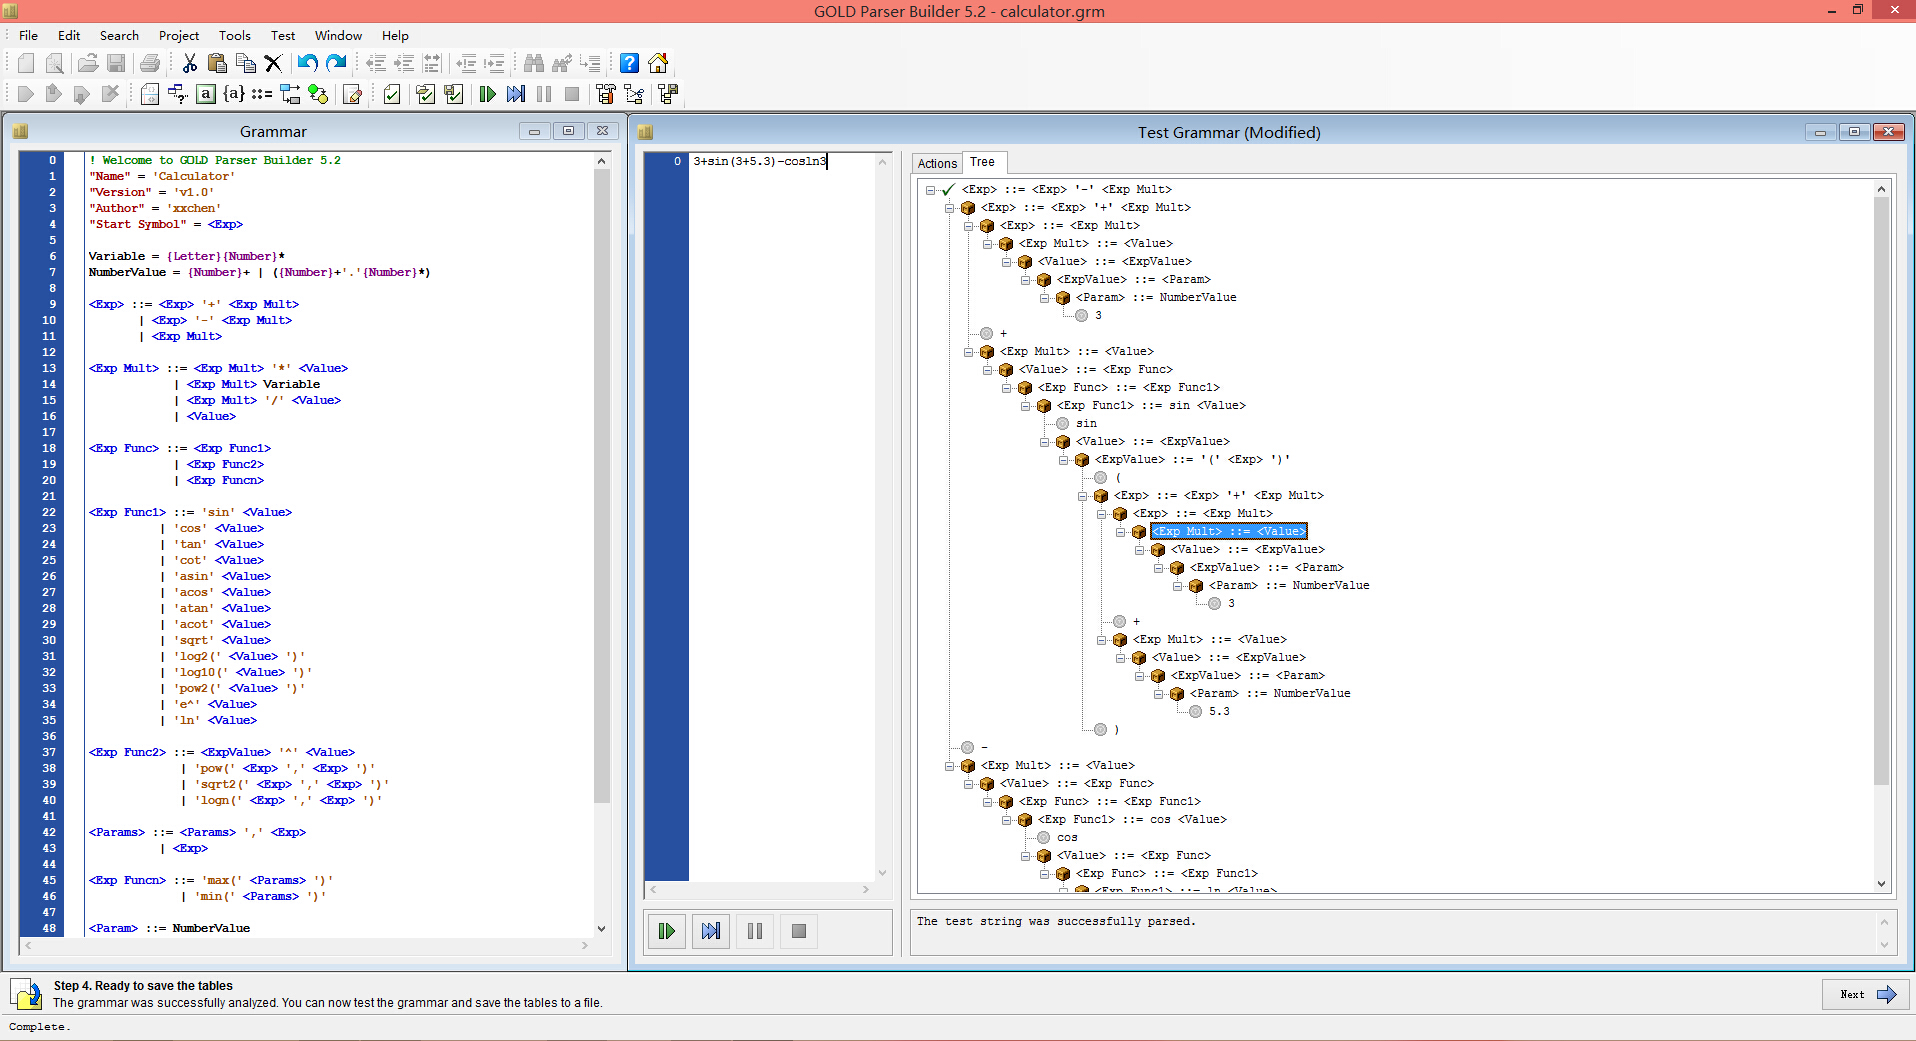Screen dimensions: 1916x1041
Task: Click the Next button
Action: pos(1866,994)
